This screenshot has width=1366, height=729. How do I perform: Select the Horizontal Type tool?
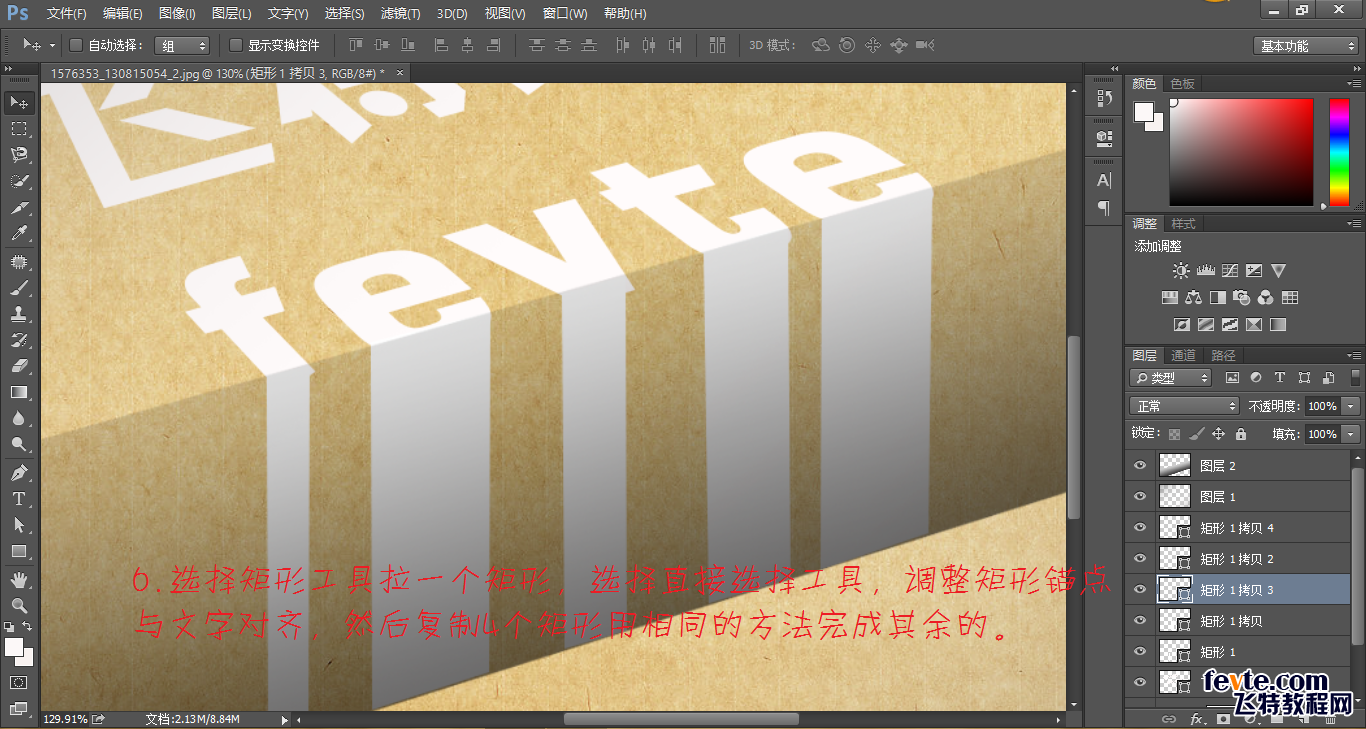19,498
